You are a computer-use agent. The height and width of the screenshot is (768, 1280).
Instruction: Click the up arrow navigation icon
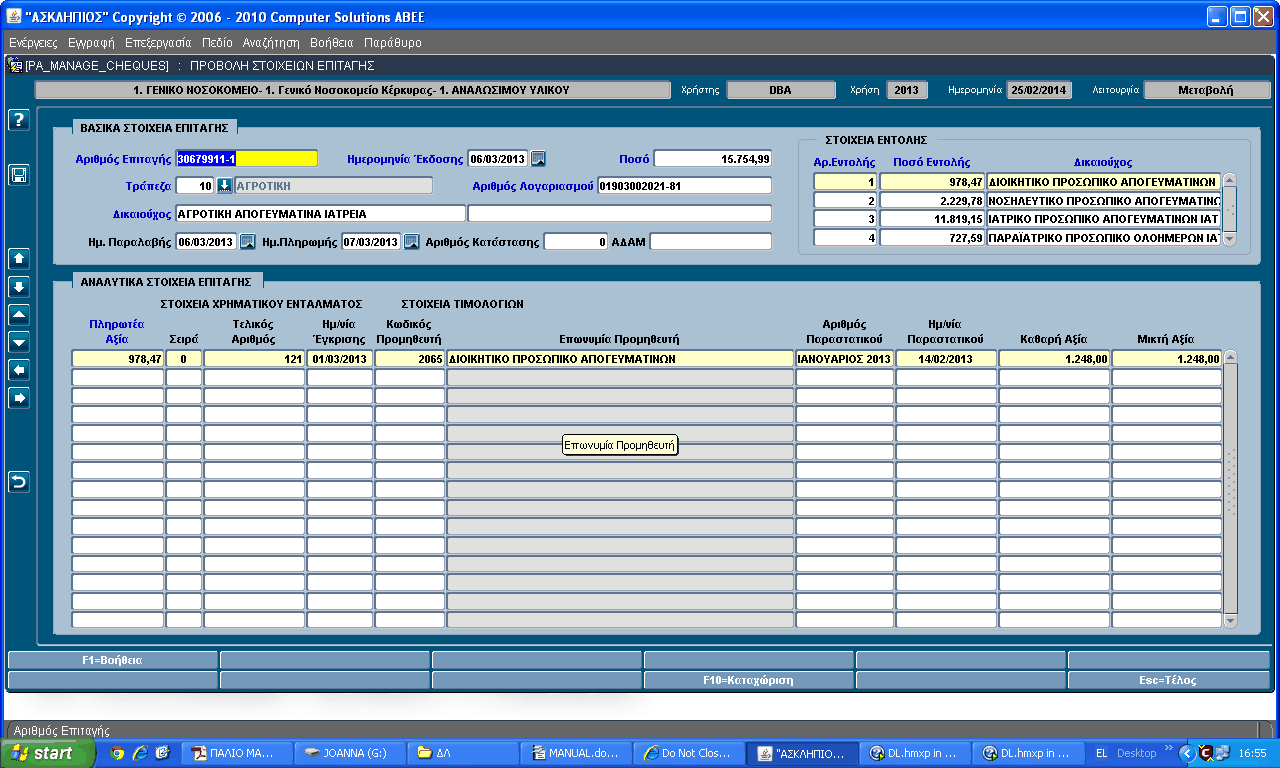(x=19, y=258)
